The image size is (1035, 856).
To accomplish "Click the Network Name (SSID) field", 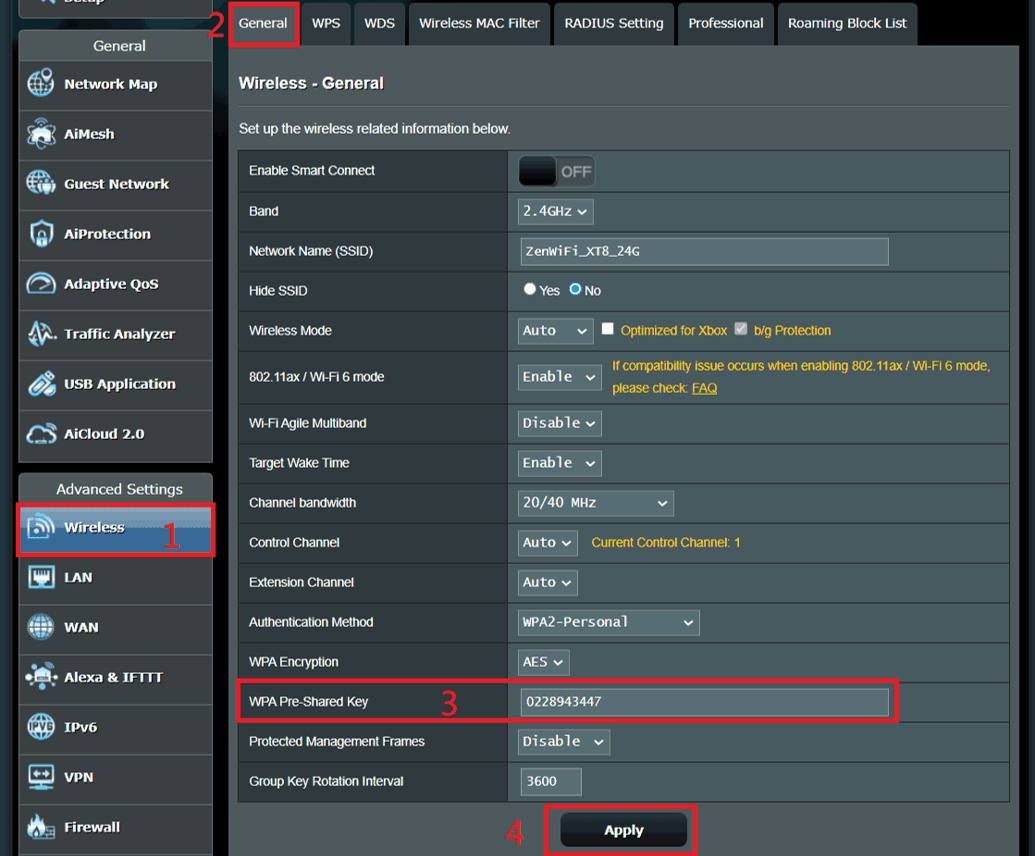I will pyautogui.click(x=704, y=251).
